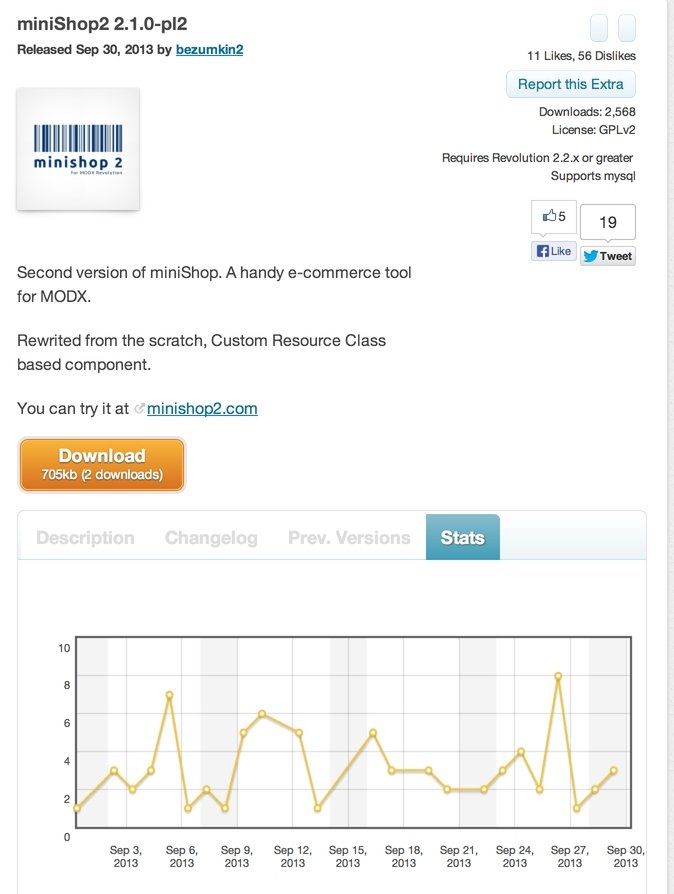Viewport: 674px width, 894px height.
Task: Select the Stats tab
Action: (462, 537)
